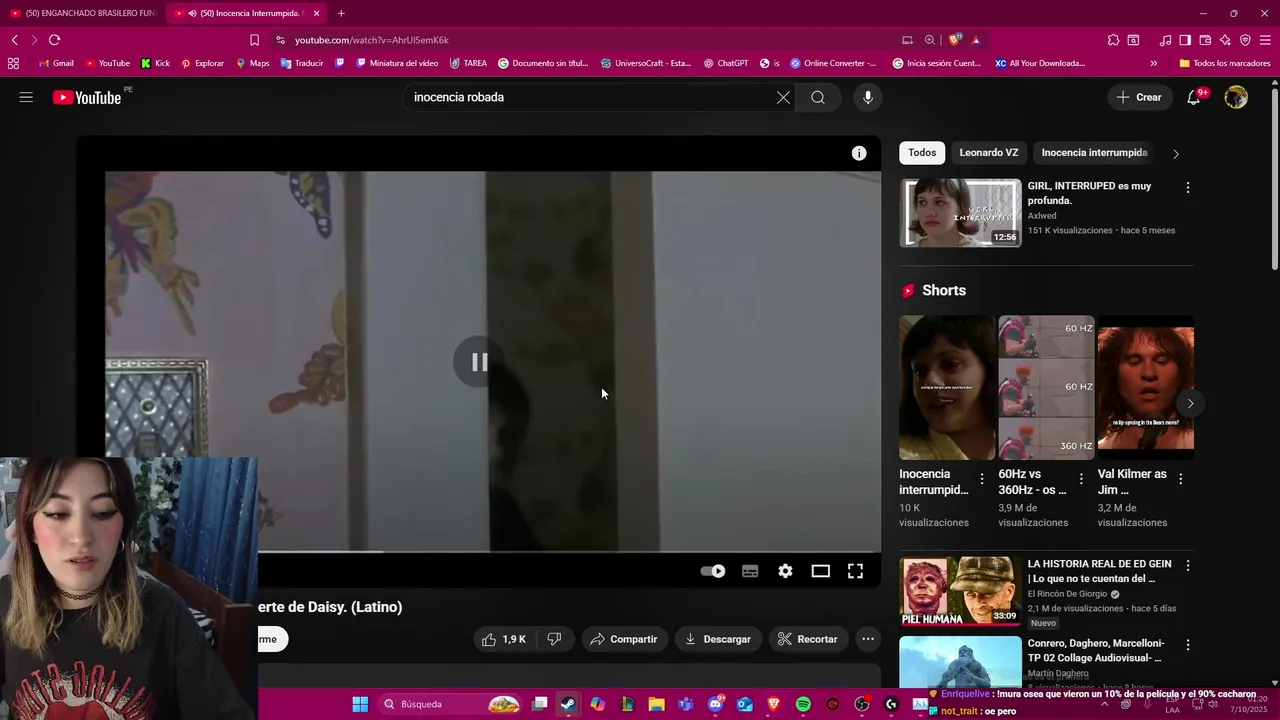Select the Leonardo VZ filter chip
Viewport: 1280px width, 720px height.
(x=989, y=153)
